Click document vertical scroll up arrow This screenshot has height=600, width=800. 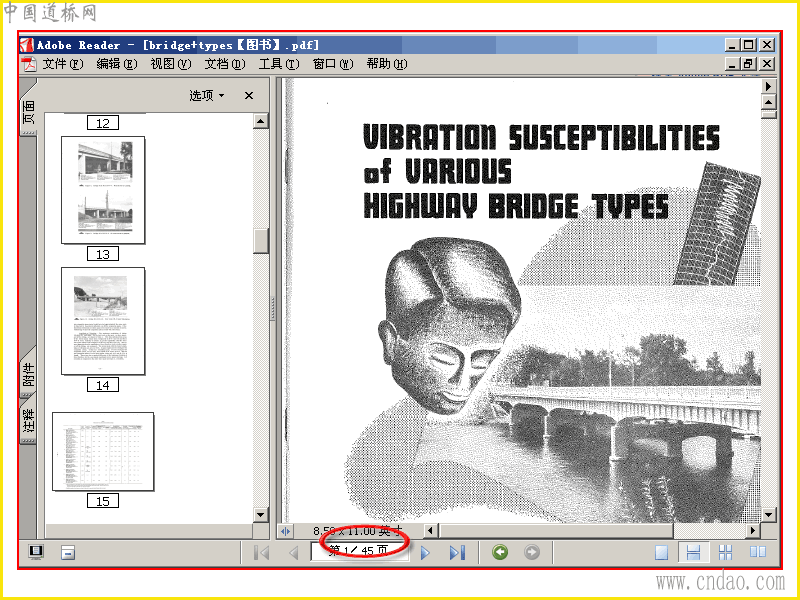(768, 102)
